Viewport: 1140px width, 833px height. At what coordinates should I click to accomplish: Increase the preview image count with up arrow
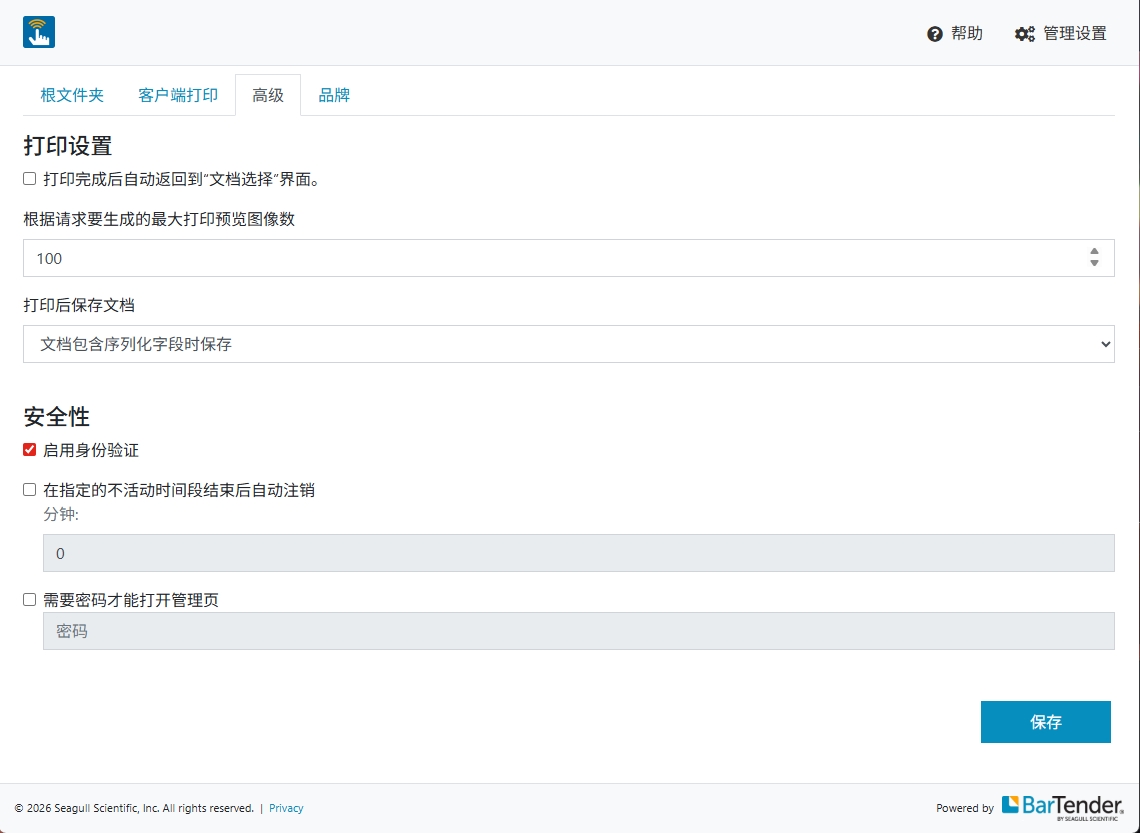tap(1094, 251)
